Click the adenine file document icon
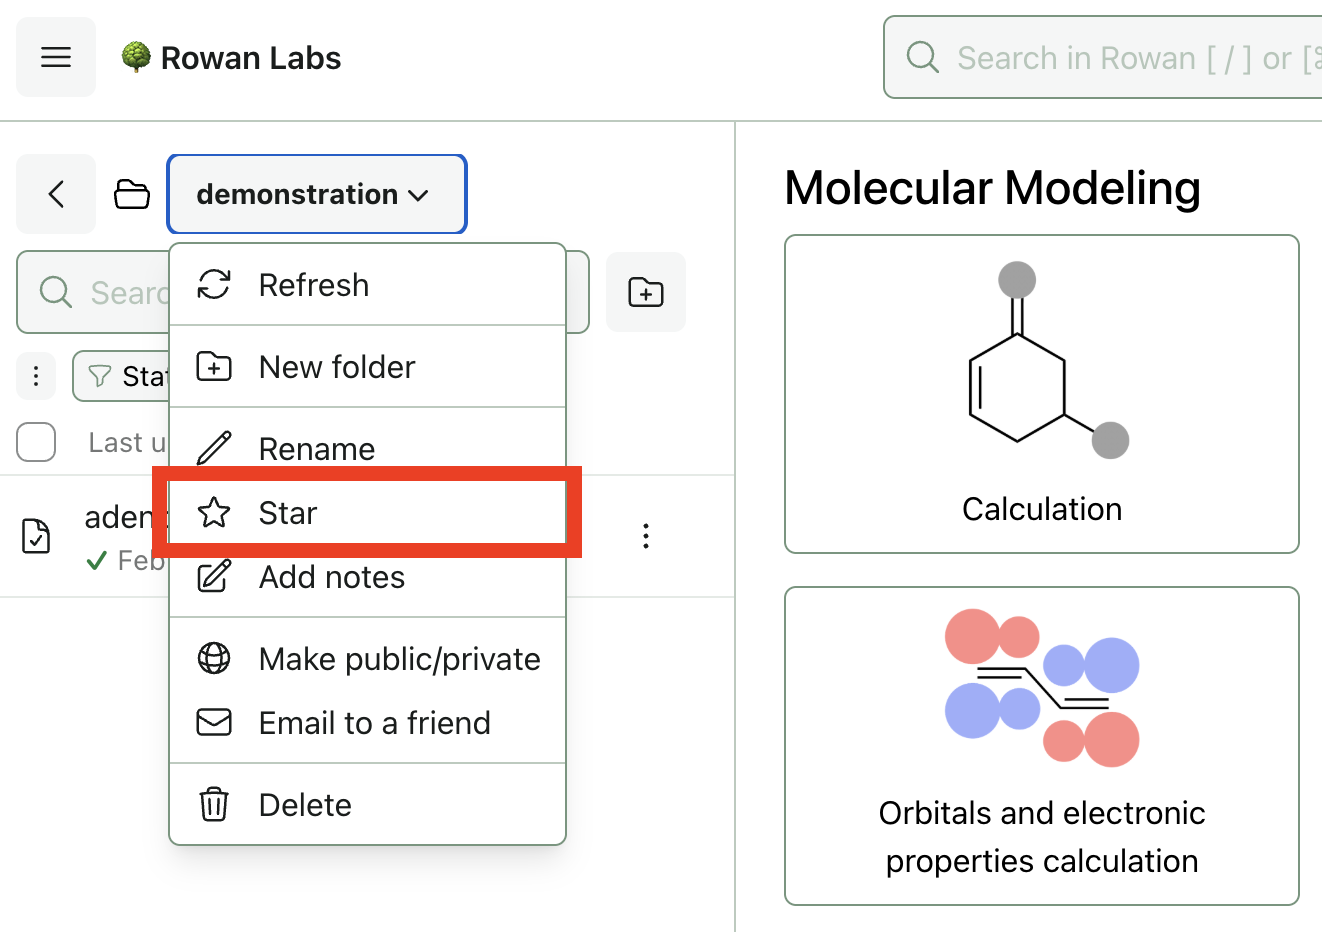The height and width of the screenshot is (932, 1322). (x=37, y=536)
